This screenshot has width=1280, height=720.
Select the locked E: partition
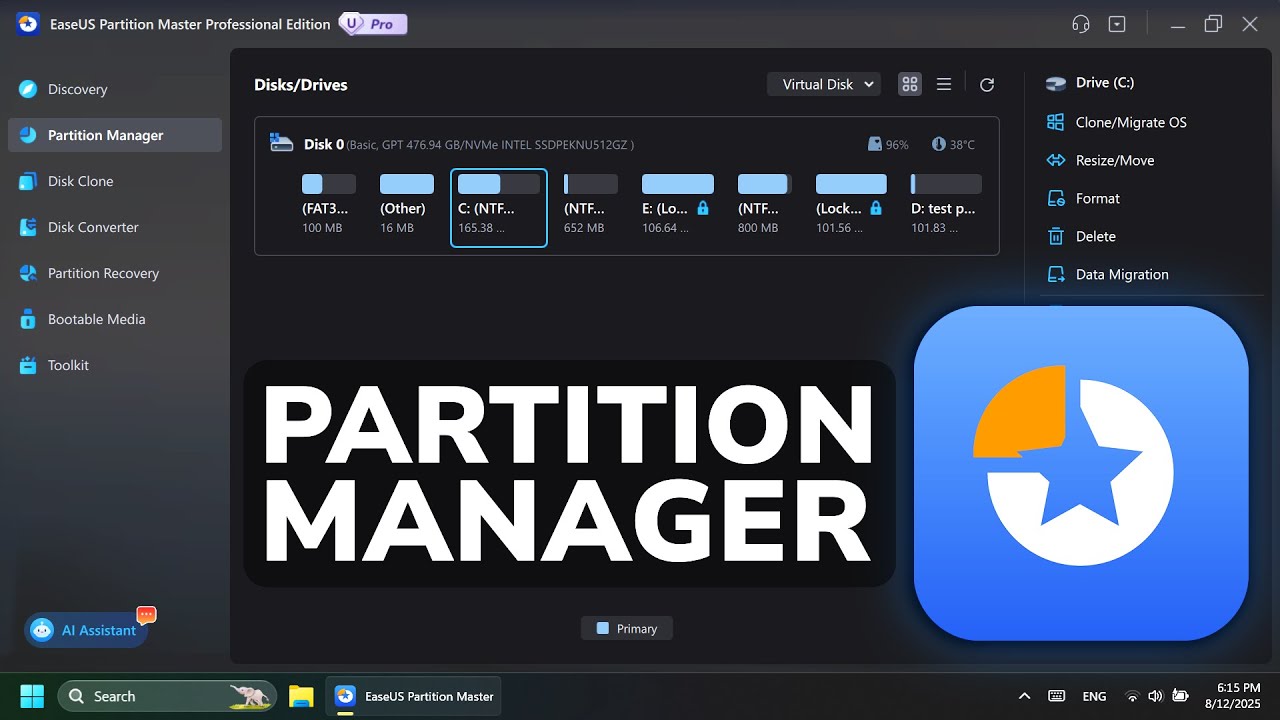click(x=677, y=206)
